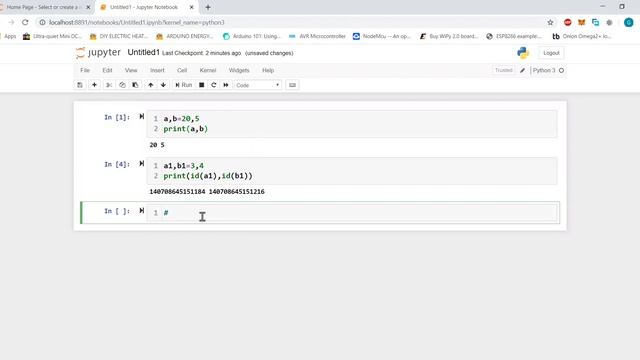Click the Trusted notebook indicator
The image size is (640, 360).
(x=503, y=70)
